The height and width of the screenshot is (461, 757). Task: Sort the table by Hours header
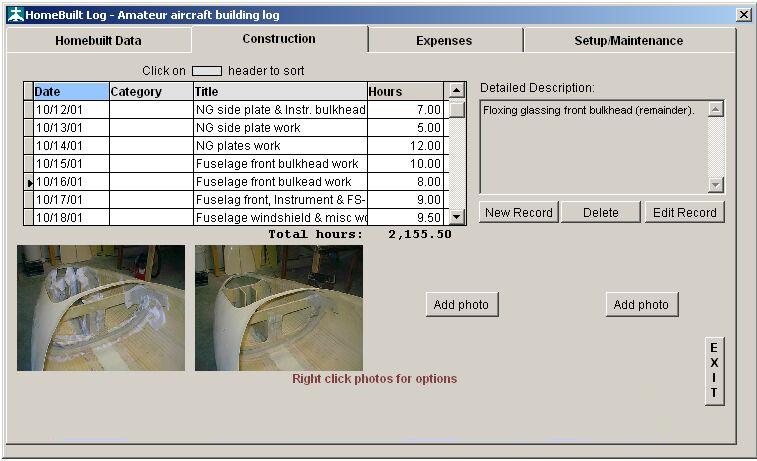[404, 91]
